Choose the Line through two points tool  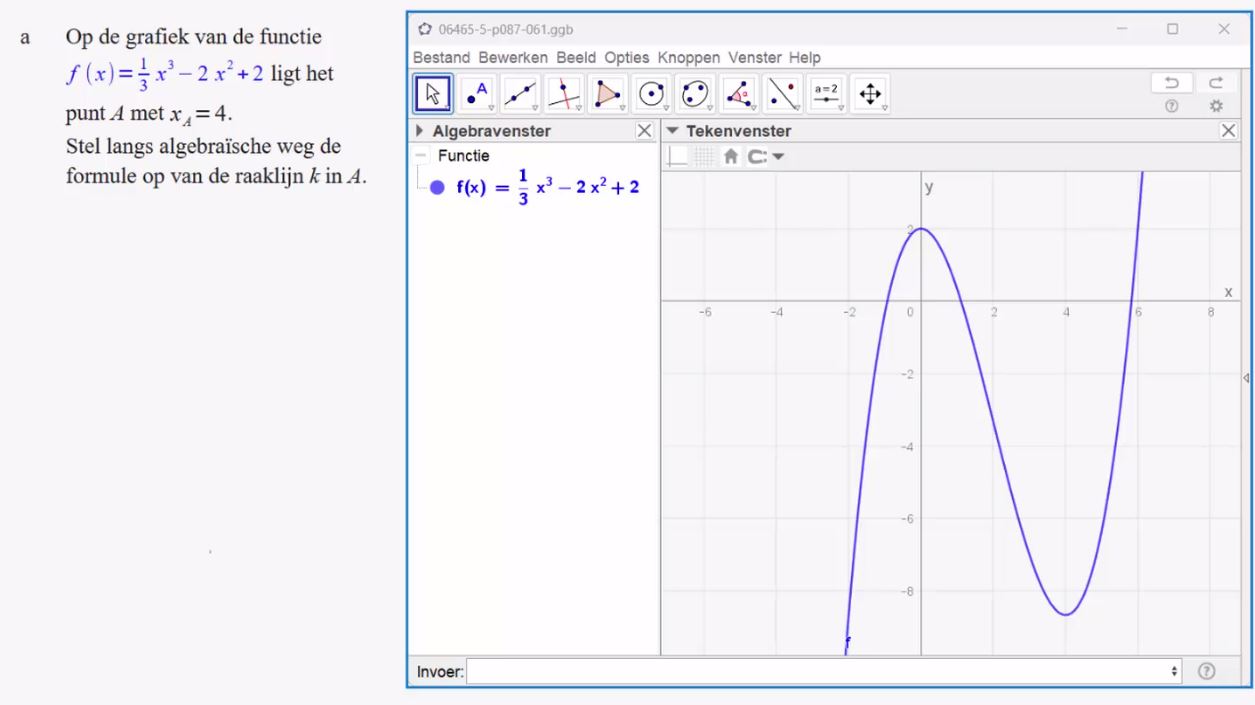(x=520, y=94)
